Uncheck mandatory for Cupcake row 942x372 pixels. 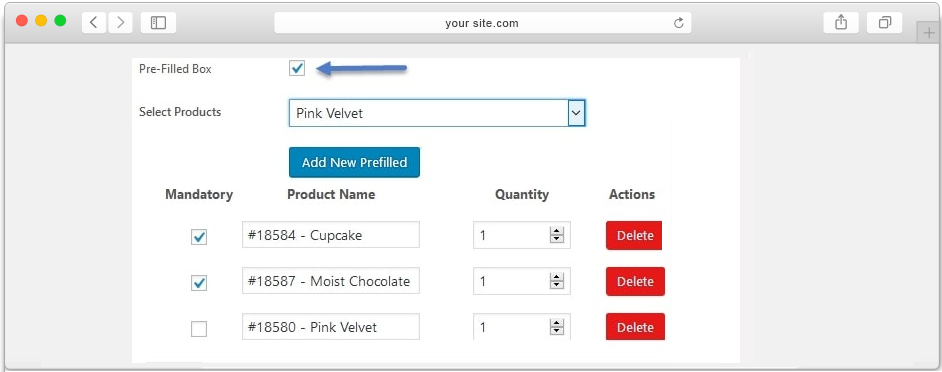click(x=199, y=237)
